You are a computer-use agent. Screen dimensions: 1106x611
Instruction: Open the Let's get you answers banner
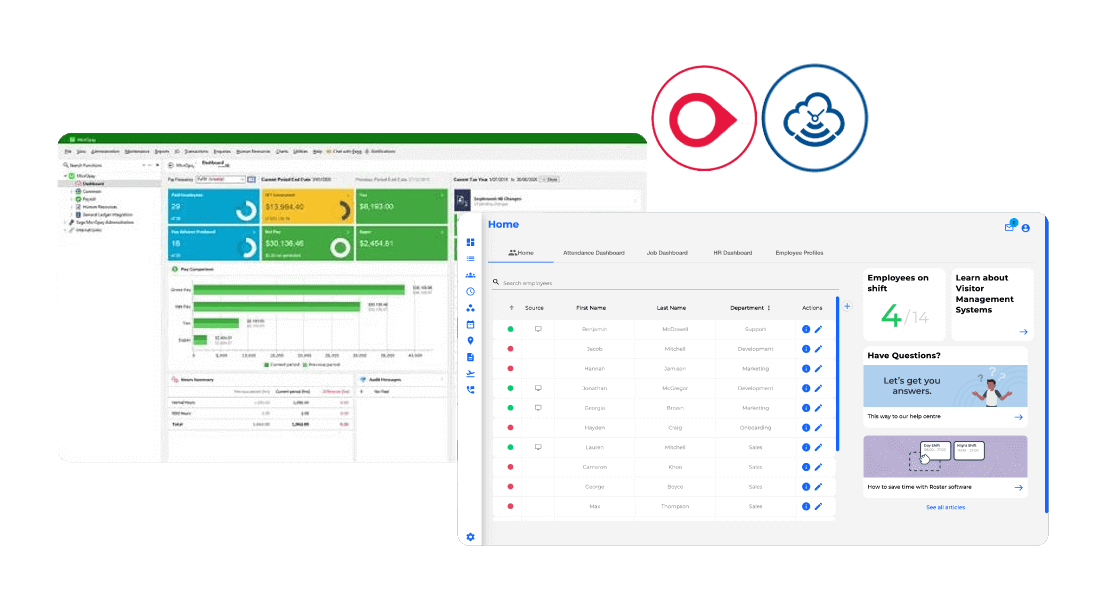pyautogui.click(x=945, y=386)
